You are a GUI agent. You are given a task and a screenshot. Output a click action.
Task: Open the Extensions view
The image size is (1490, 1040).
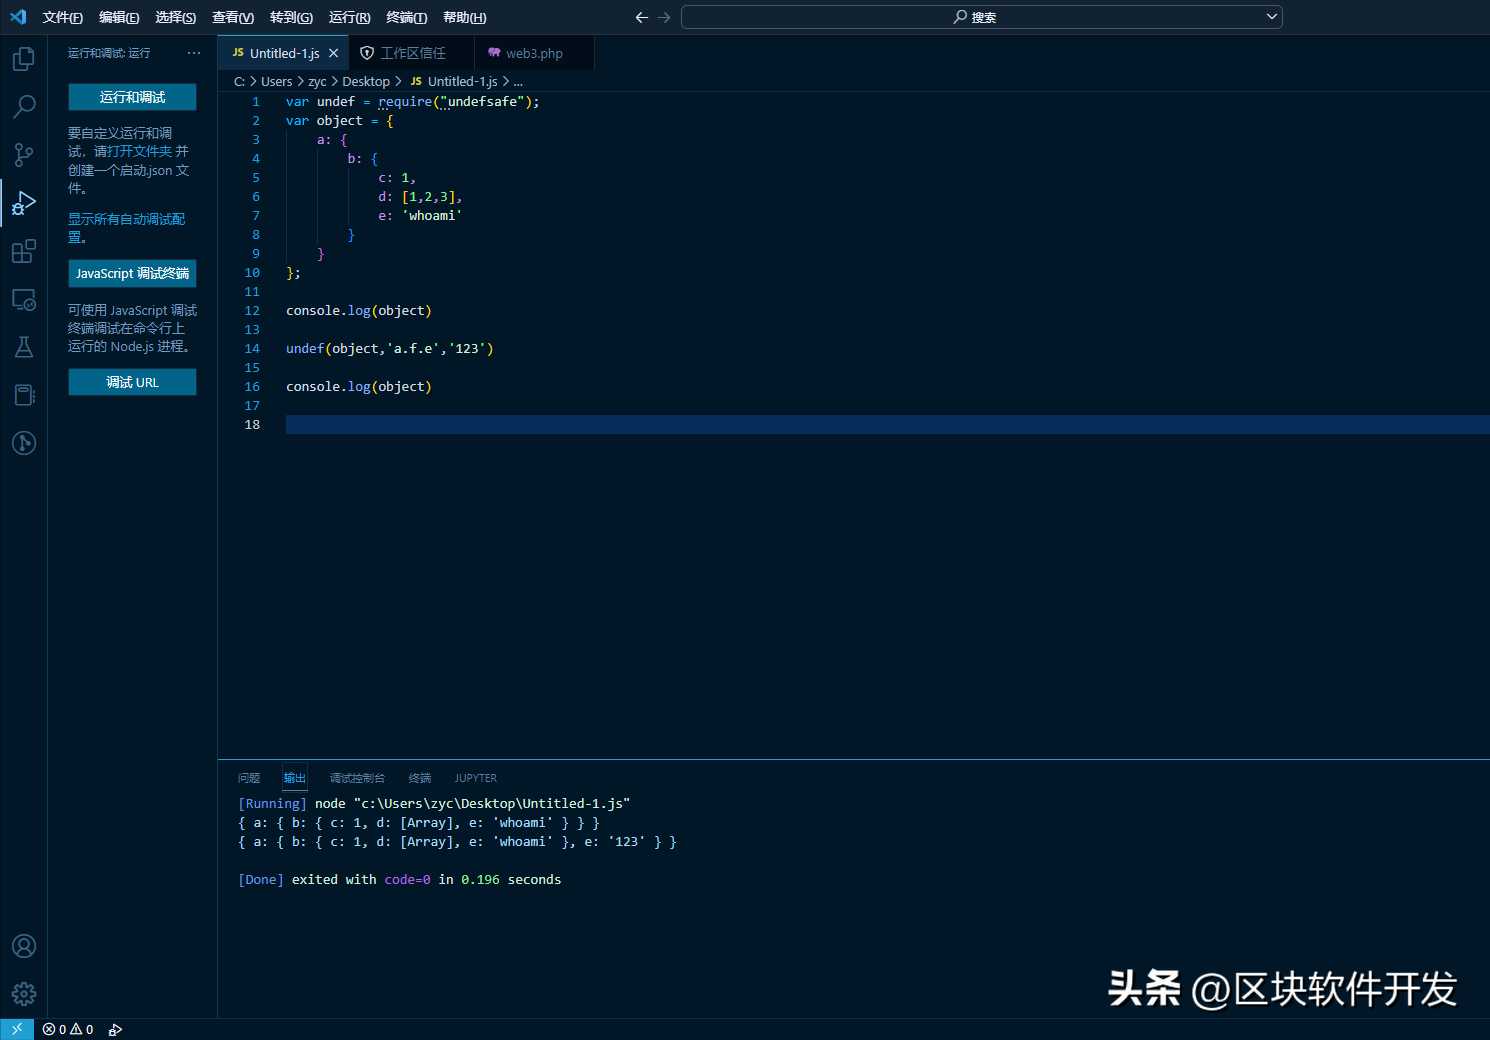[x=24, y=251]
